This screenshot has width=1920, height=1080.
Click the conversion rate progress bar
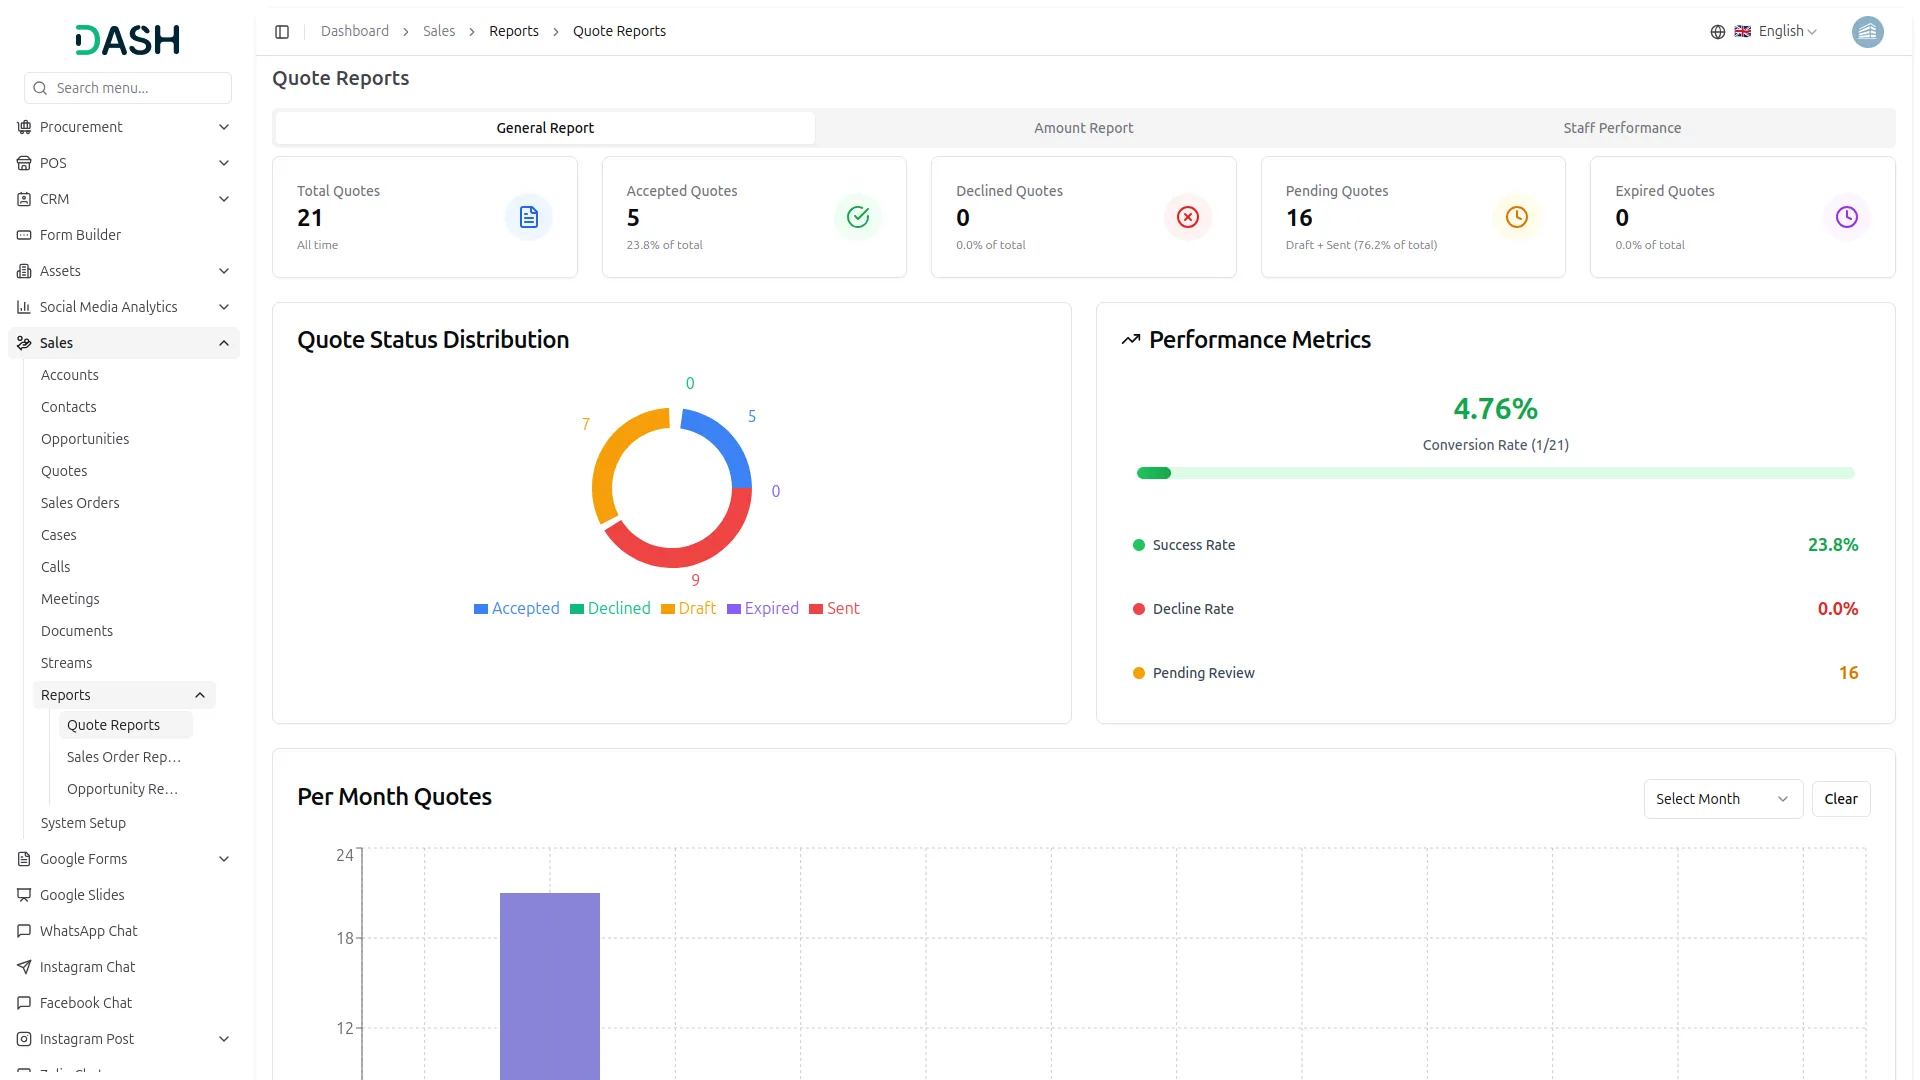point(1495,473)
